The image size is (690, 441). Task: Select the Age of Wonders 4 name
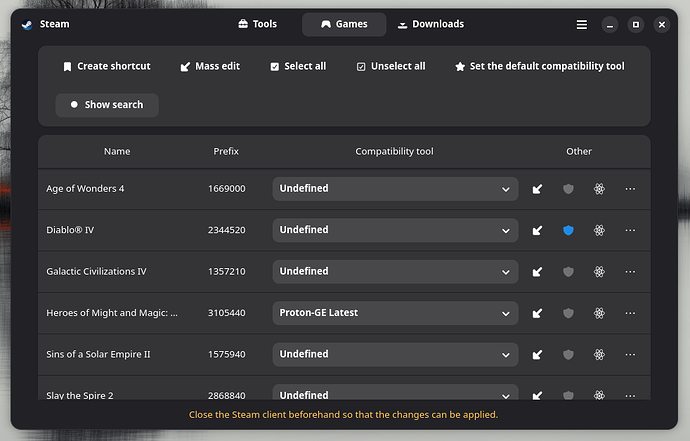(85, 188)
